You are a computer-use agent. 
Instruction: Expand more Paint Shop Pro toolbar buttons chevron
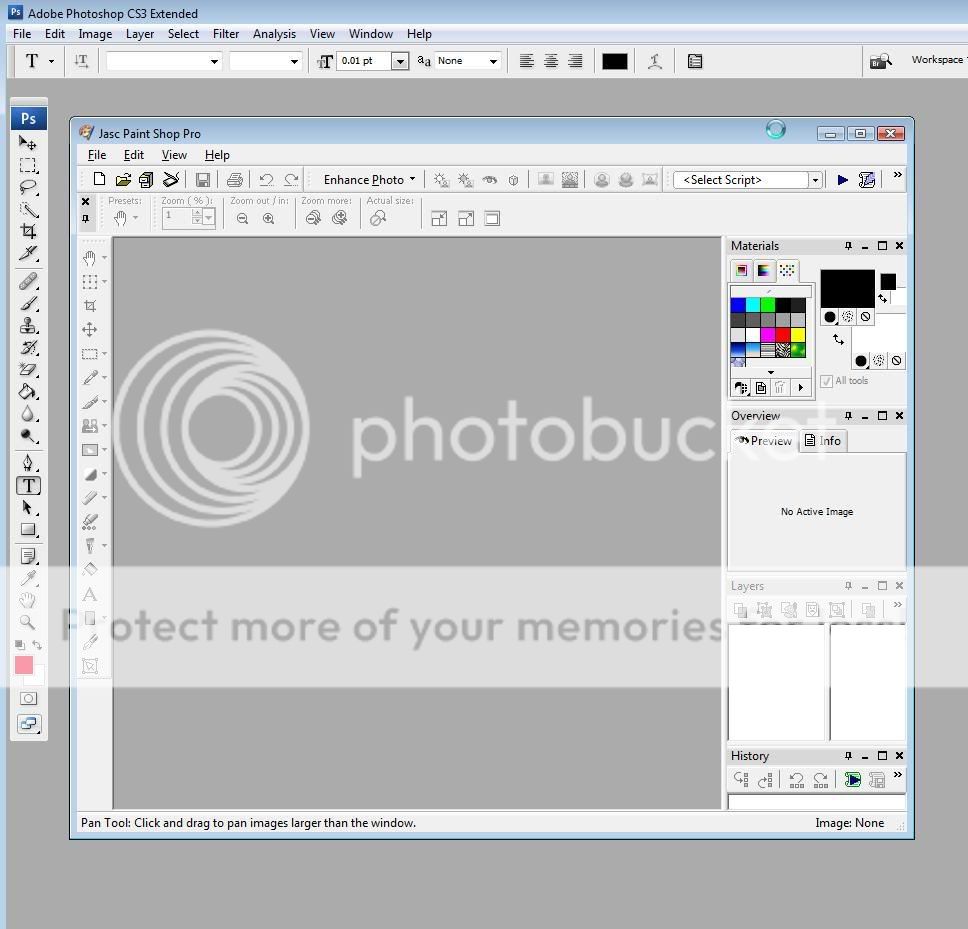[x=898, y=175]
